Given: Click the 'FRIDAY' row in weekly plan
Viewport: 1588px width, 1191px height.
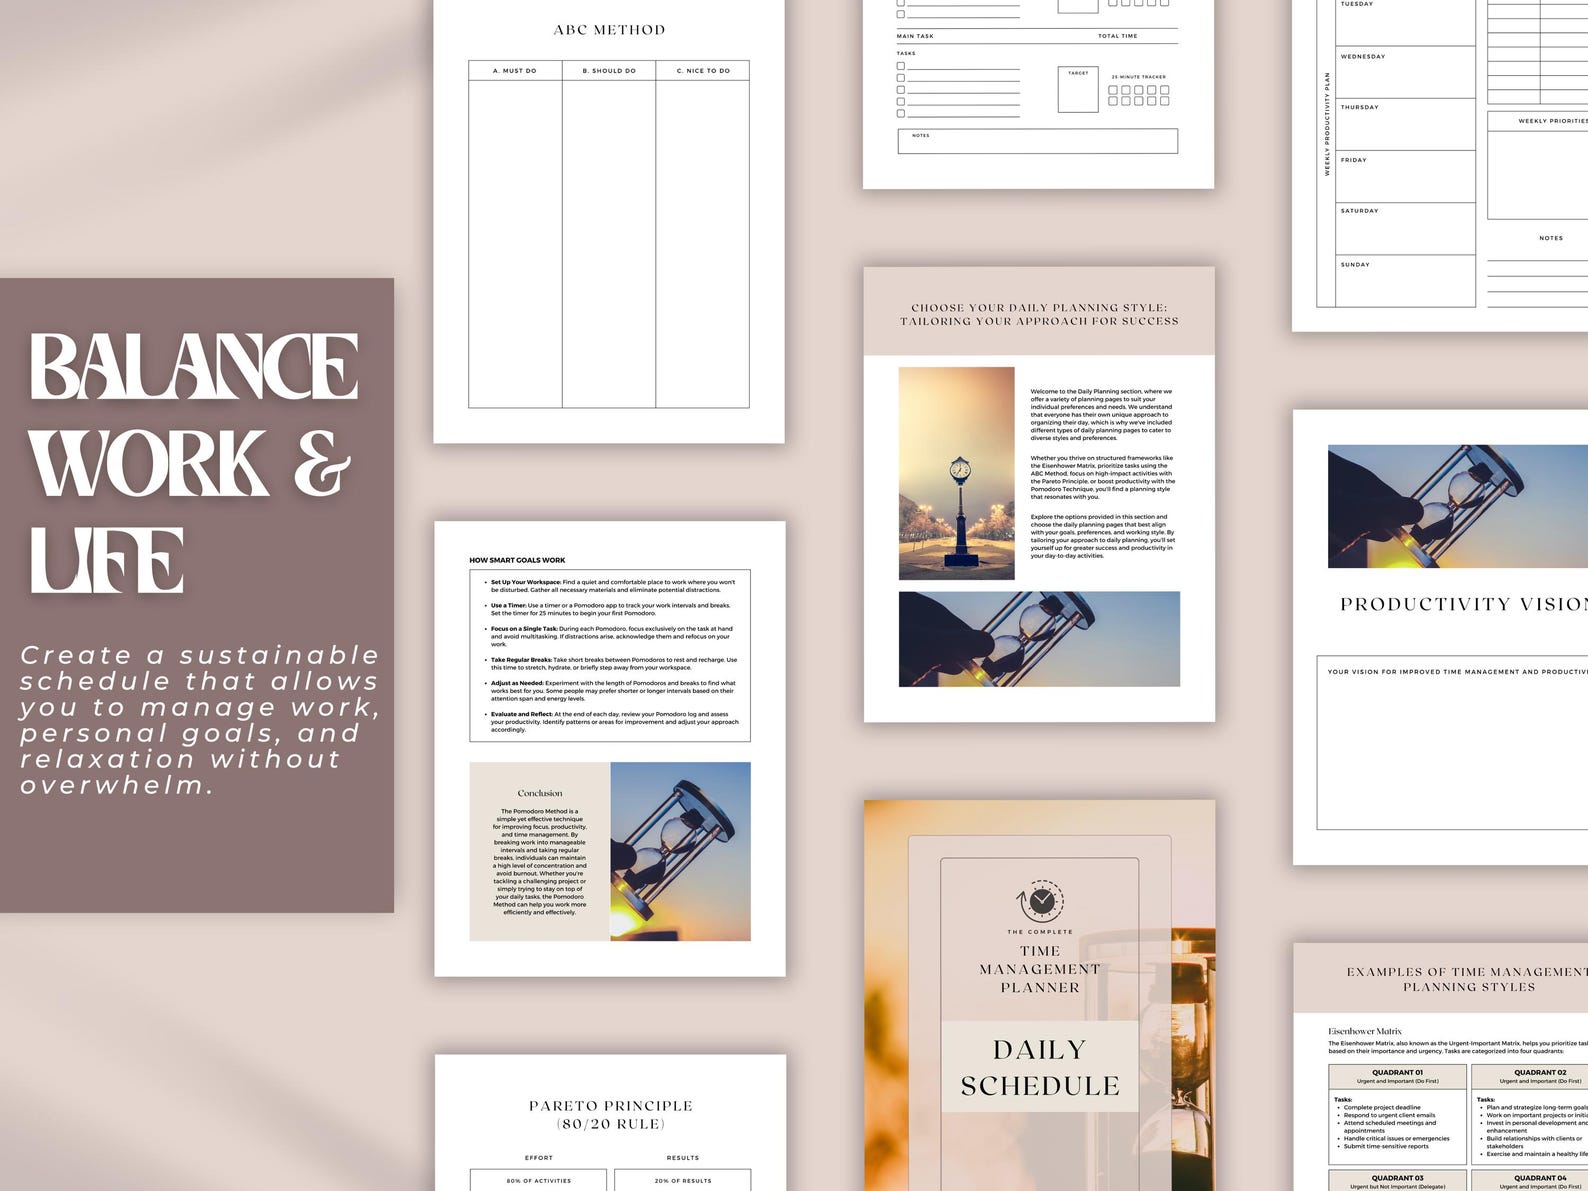Looking at the screenshot, I should [x=1405, y=176].
